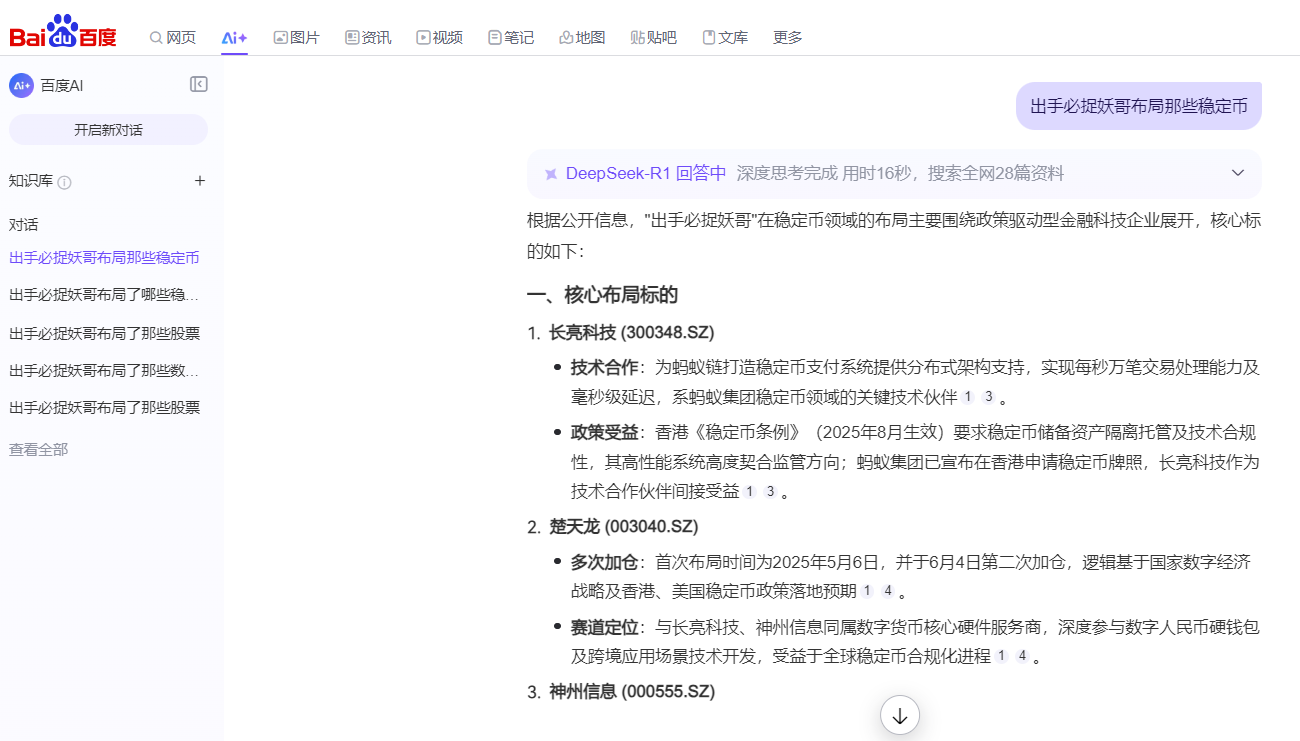Open the 笔记 tab

coord(511,37)
